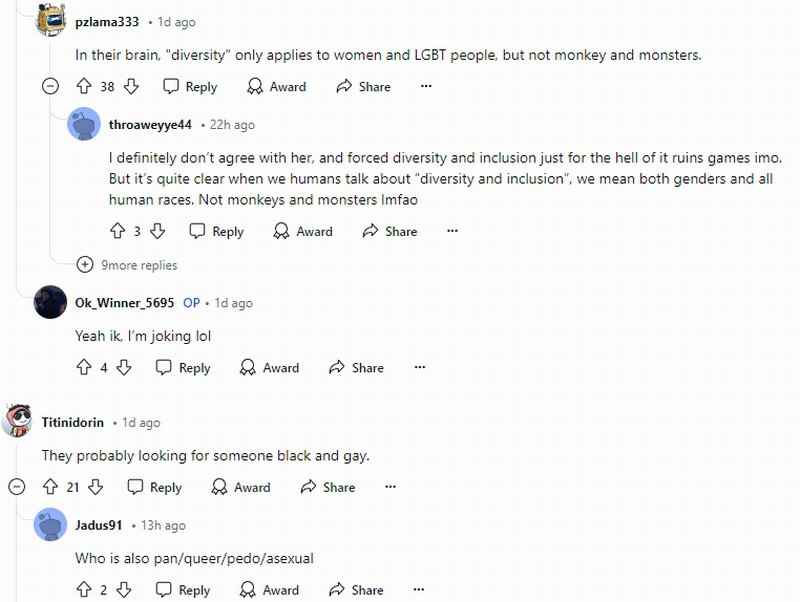Screen dimensions: 800x602
Task: Reply to Jadus91's comment
Action: click(183, 590)
